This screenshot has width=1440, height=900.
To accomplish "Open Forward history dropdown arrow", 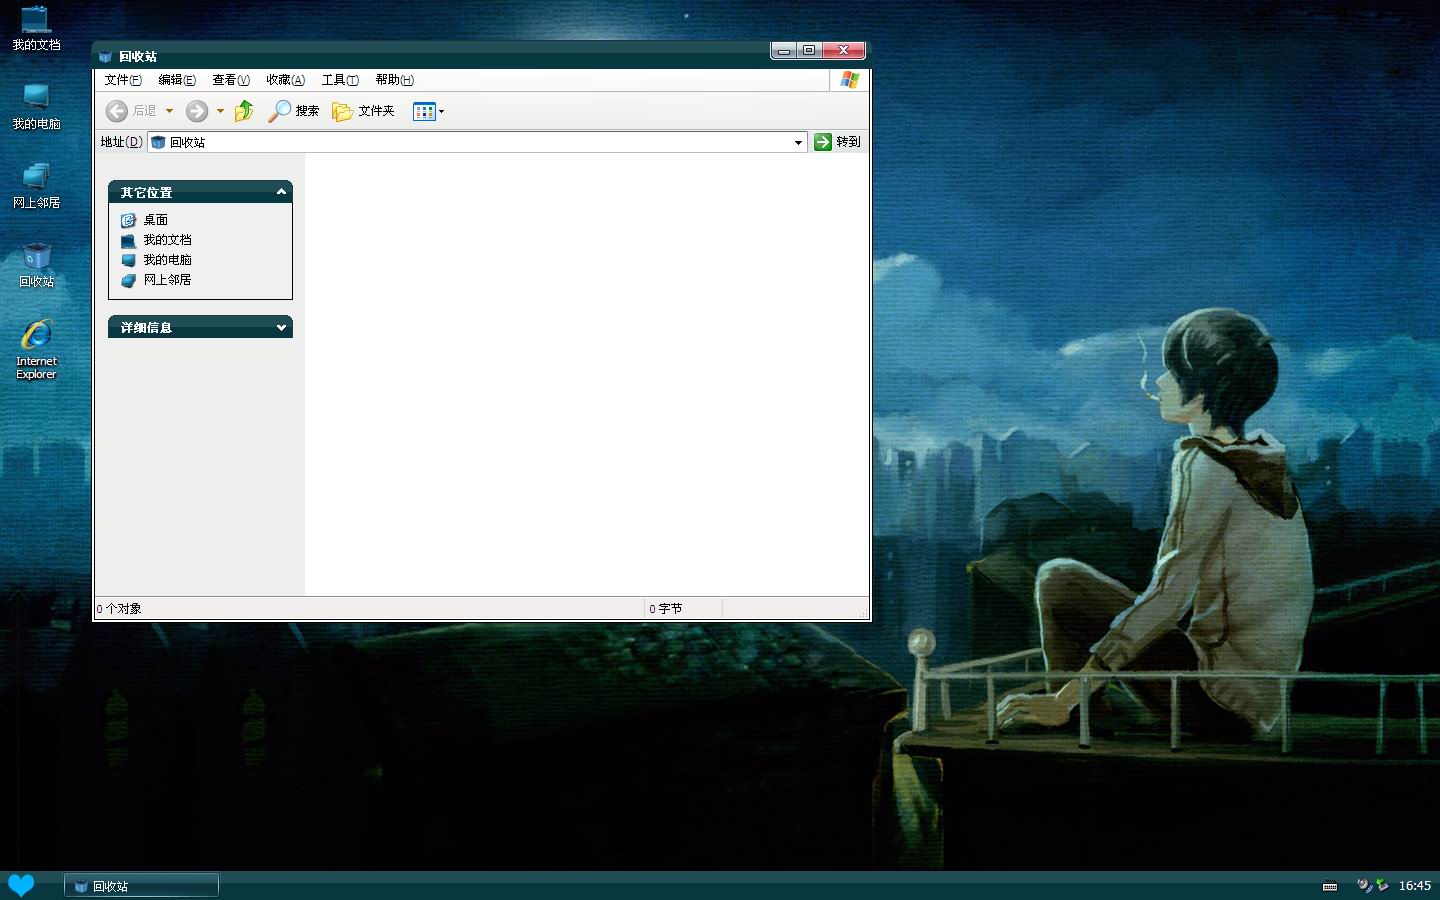I will (x=220, y=111).
